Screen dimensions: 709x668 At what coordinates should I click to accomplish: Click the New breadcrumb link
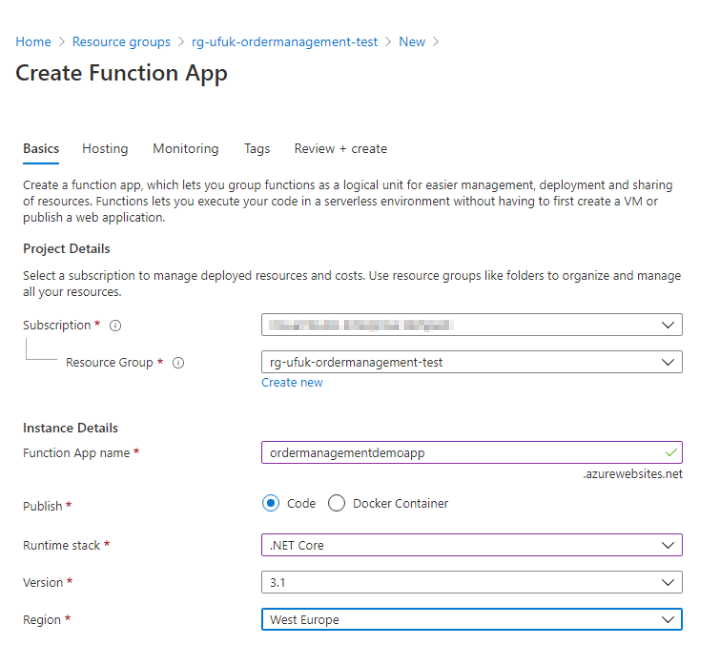412,42
